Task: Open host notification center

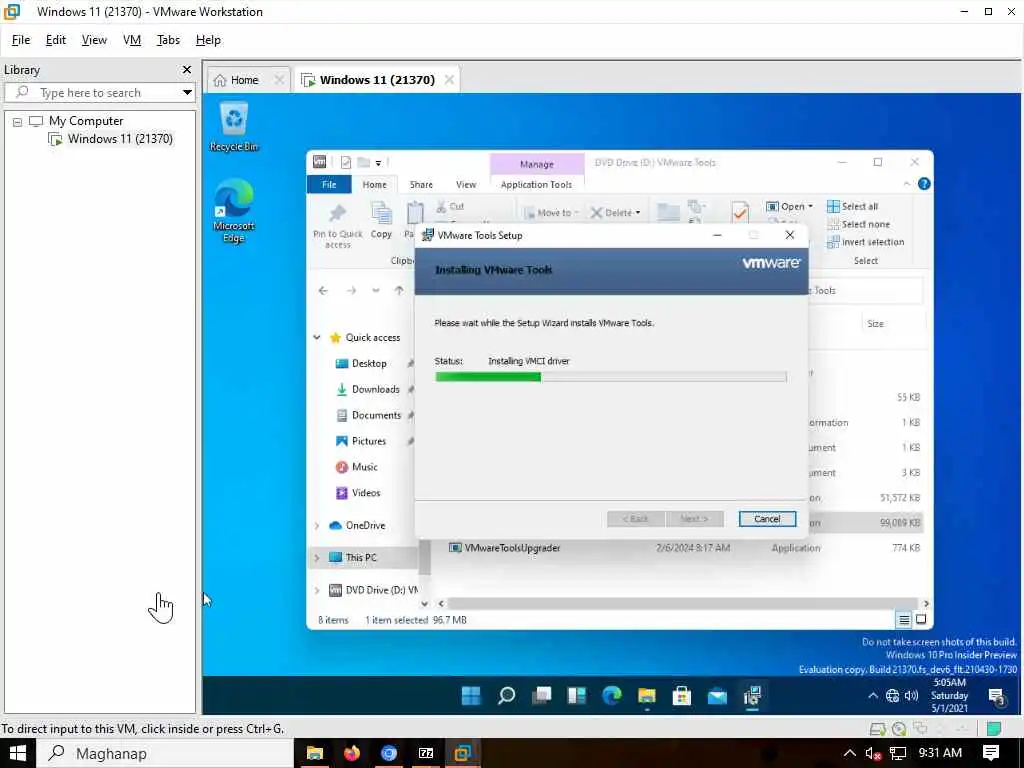Action: (991, 754)
